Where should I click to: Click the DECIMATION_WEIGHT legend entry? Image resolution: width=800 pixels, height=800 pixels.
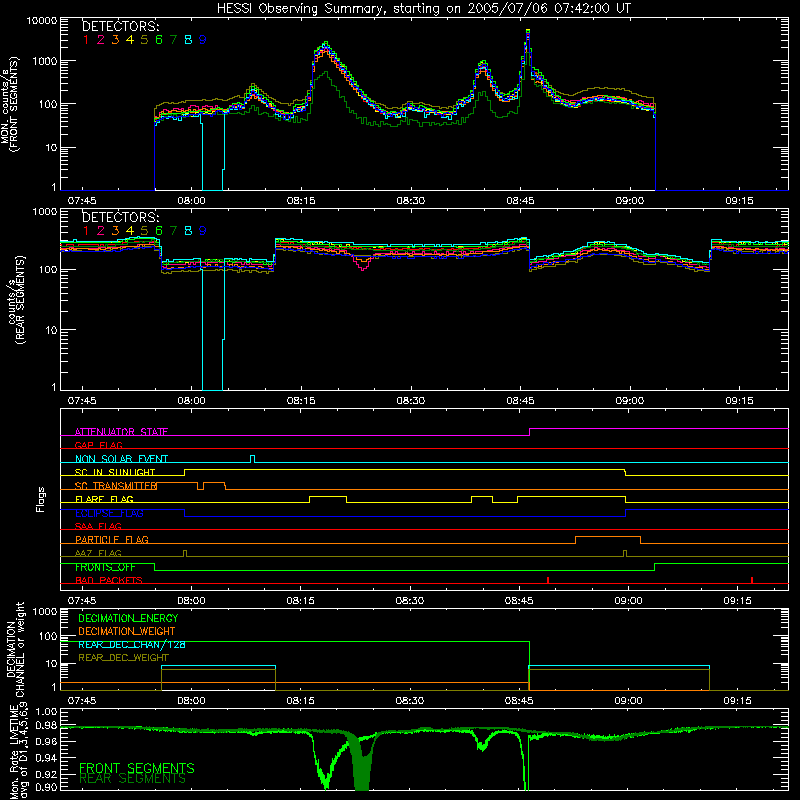[x=127, y=631]
